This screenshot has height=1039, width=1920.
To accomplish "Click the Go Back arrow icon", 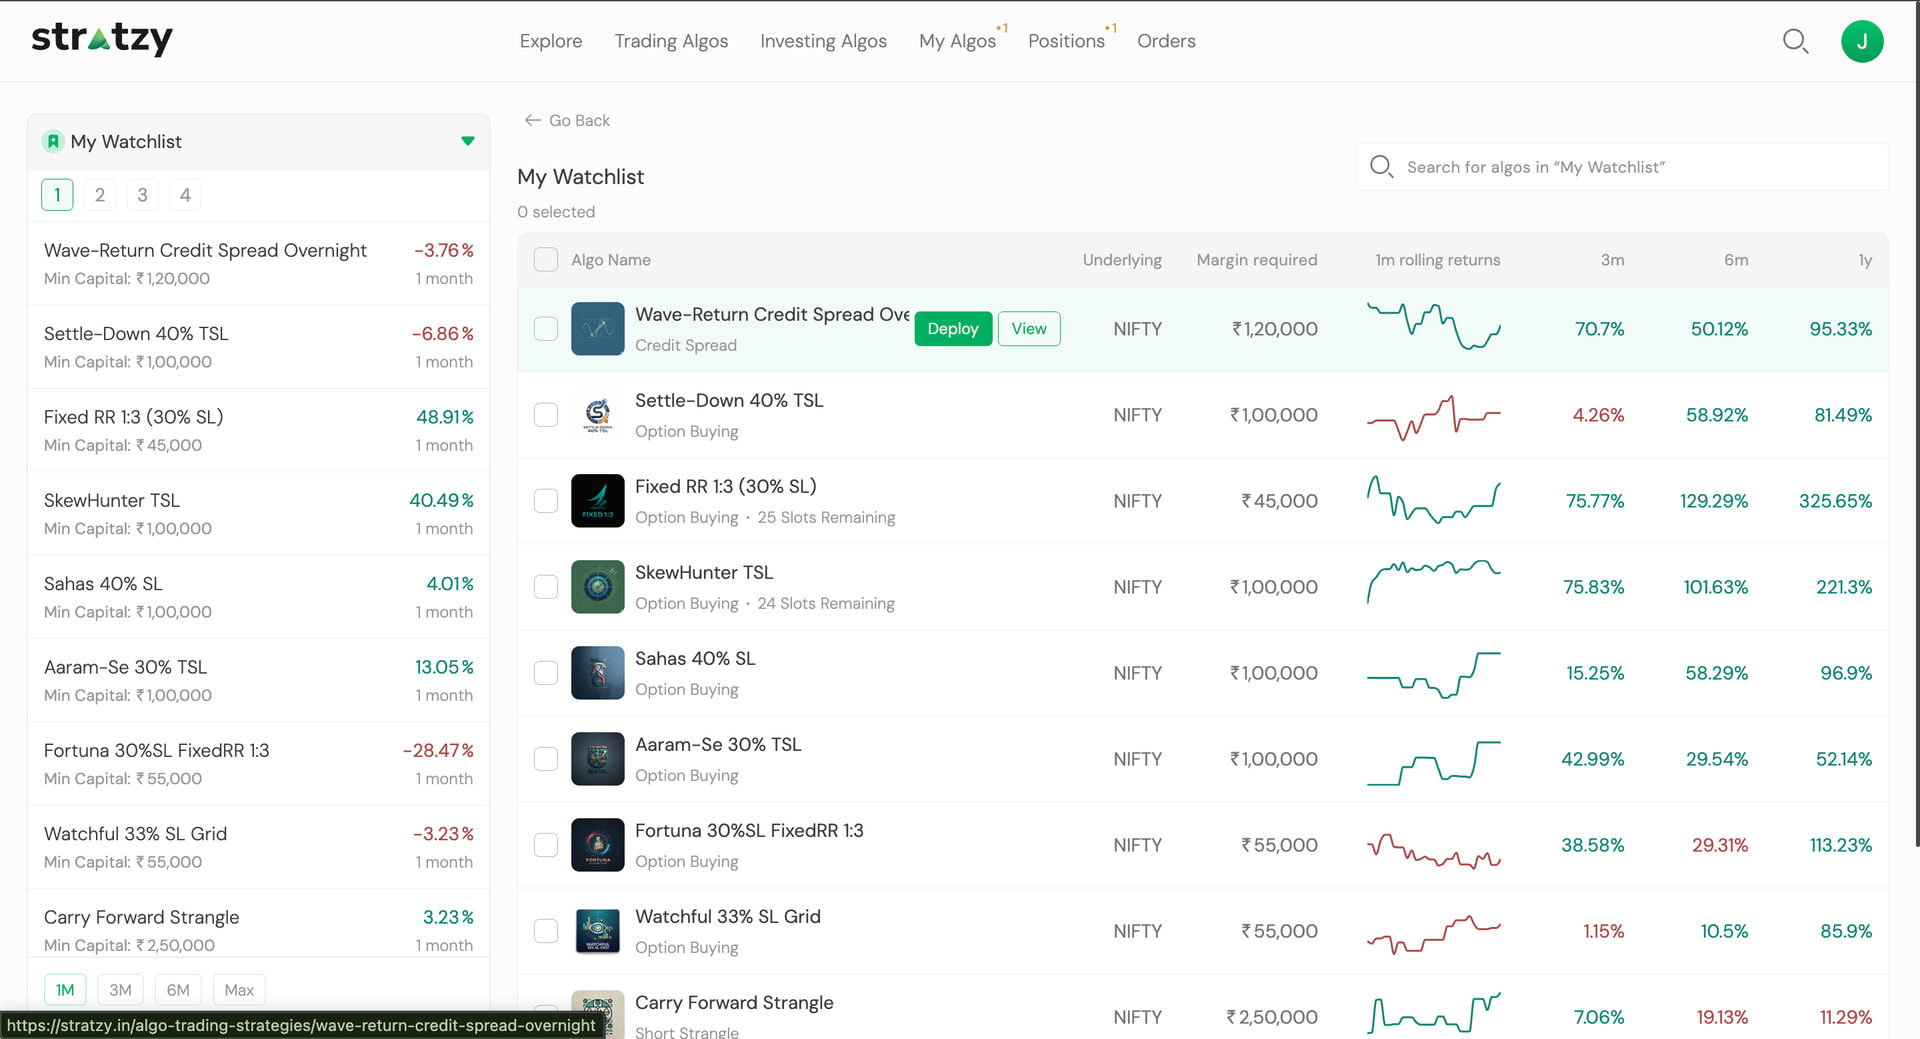I will (533, 120).
